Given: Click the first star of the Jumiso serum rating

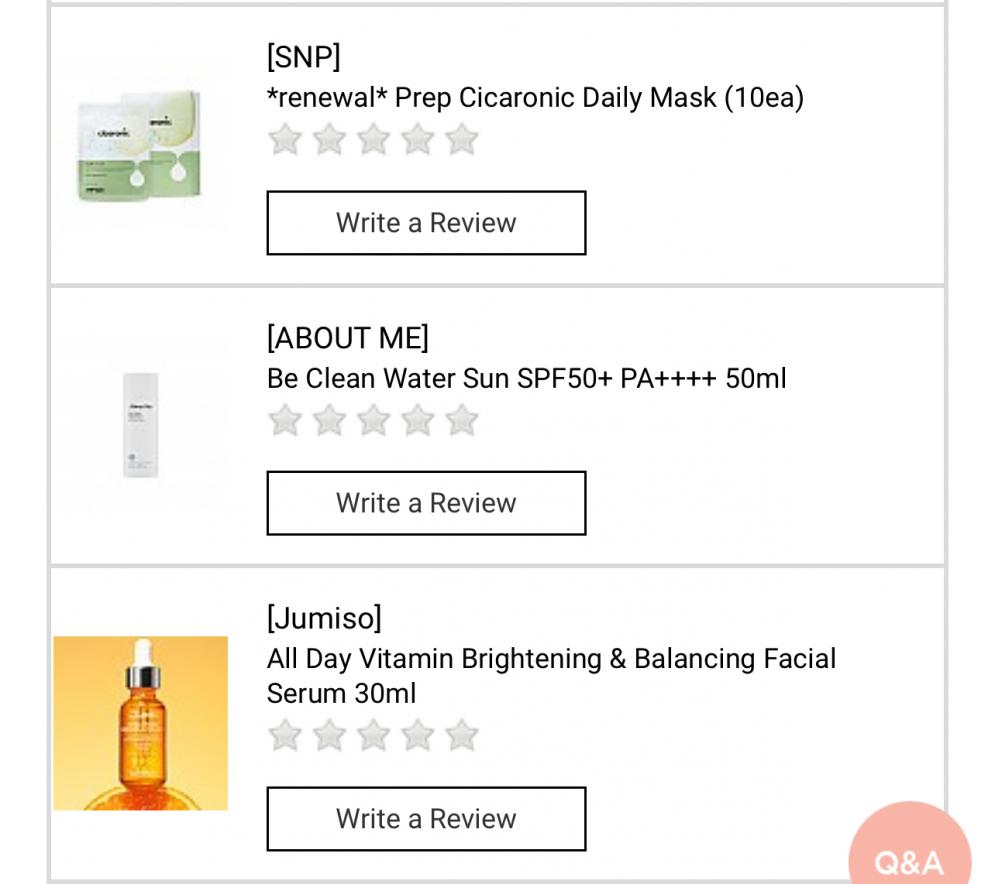Looking at the screenshot, I should (x=285, y=736).
